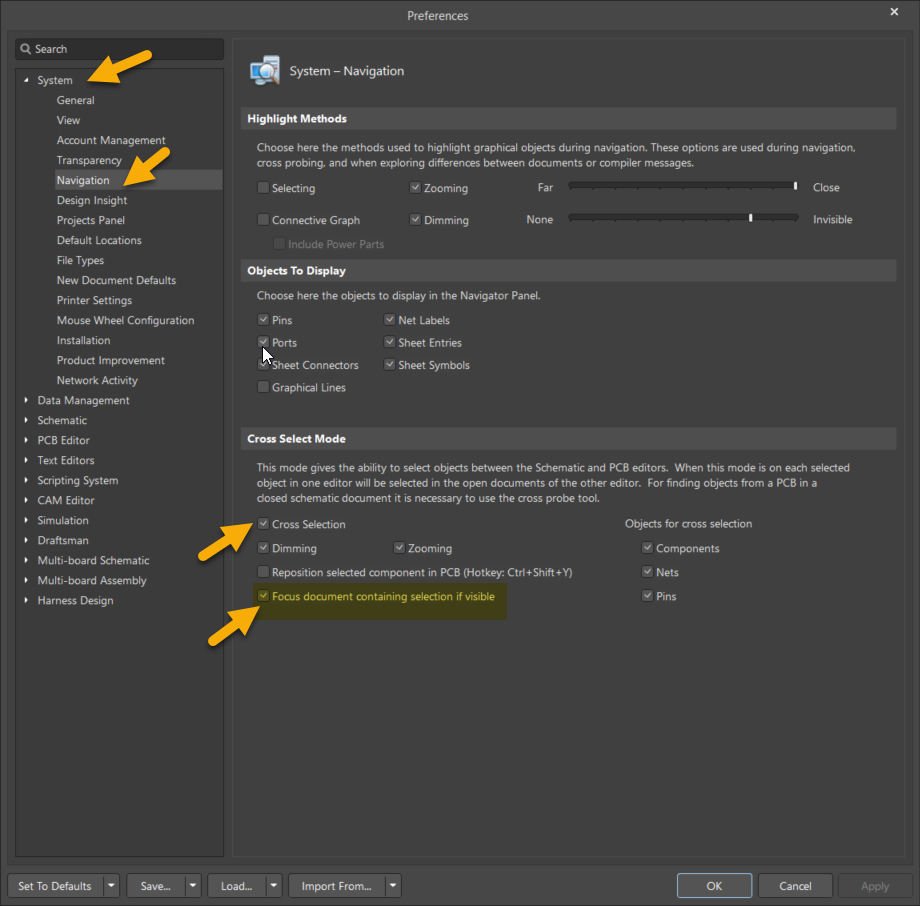Uncheck Dimming under Cross Select Mode

coord(263,548)
